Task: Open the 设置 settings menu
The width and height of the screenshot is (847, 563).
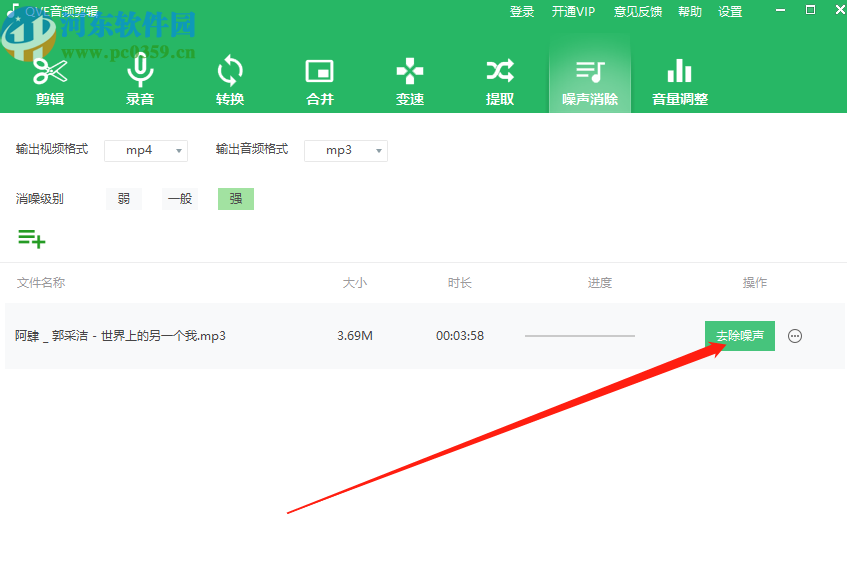Action: tap(730, 12)
